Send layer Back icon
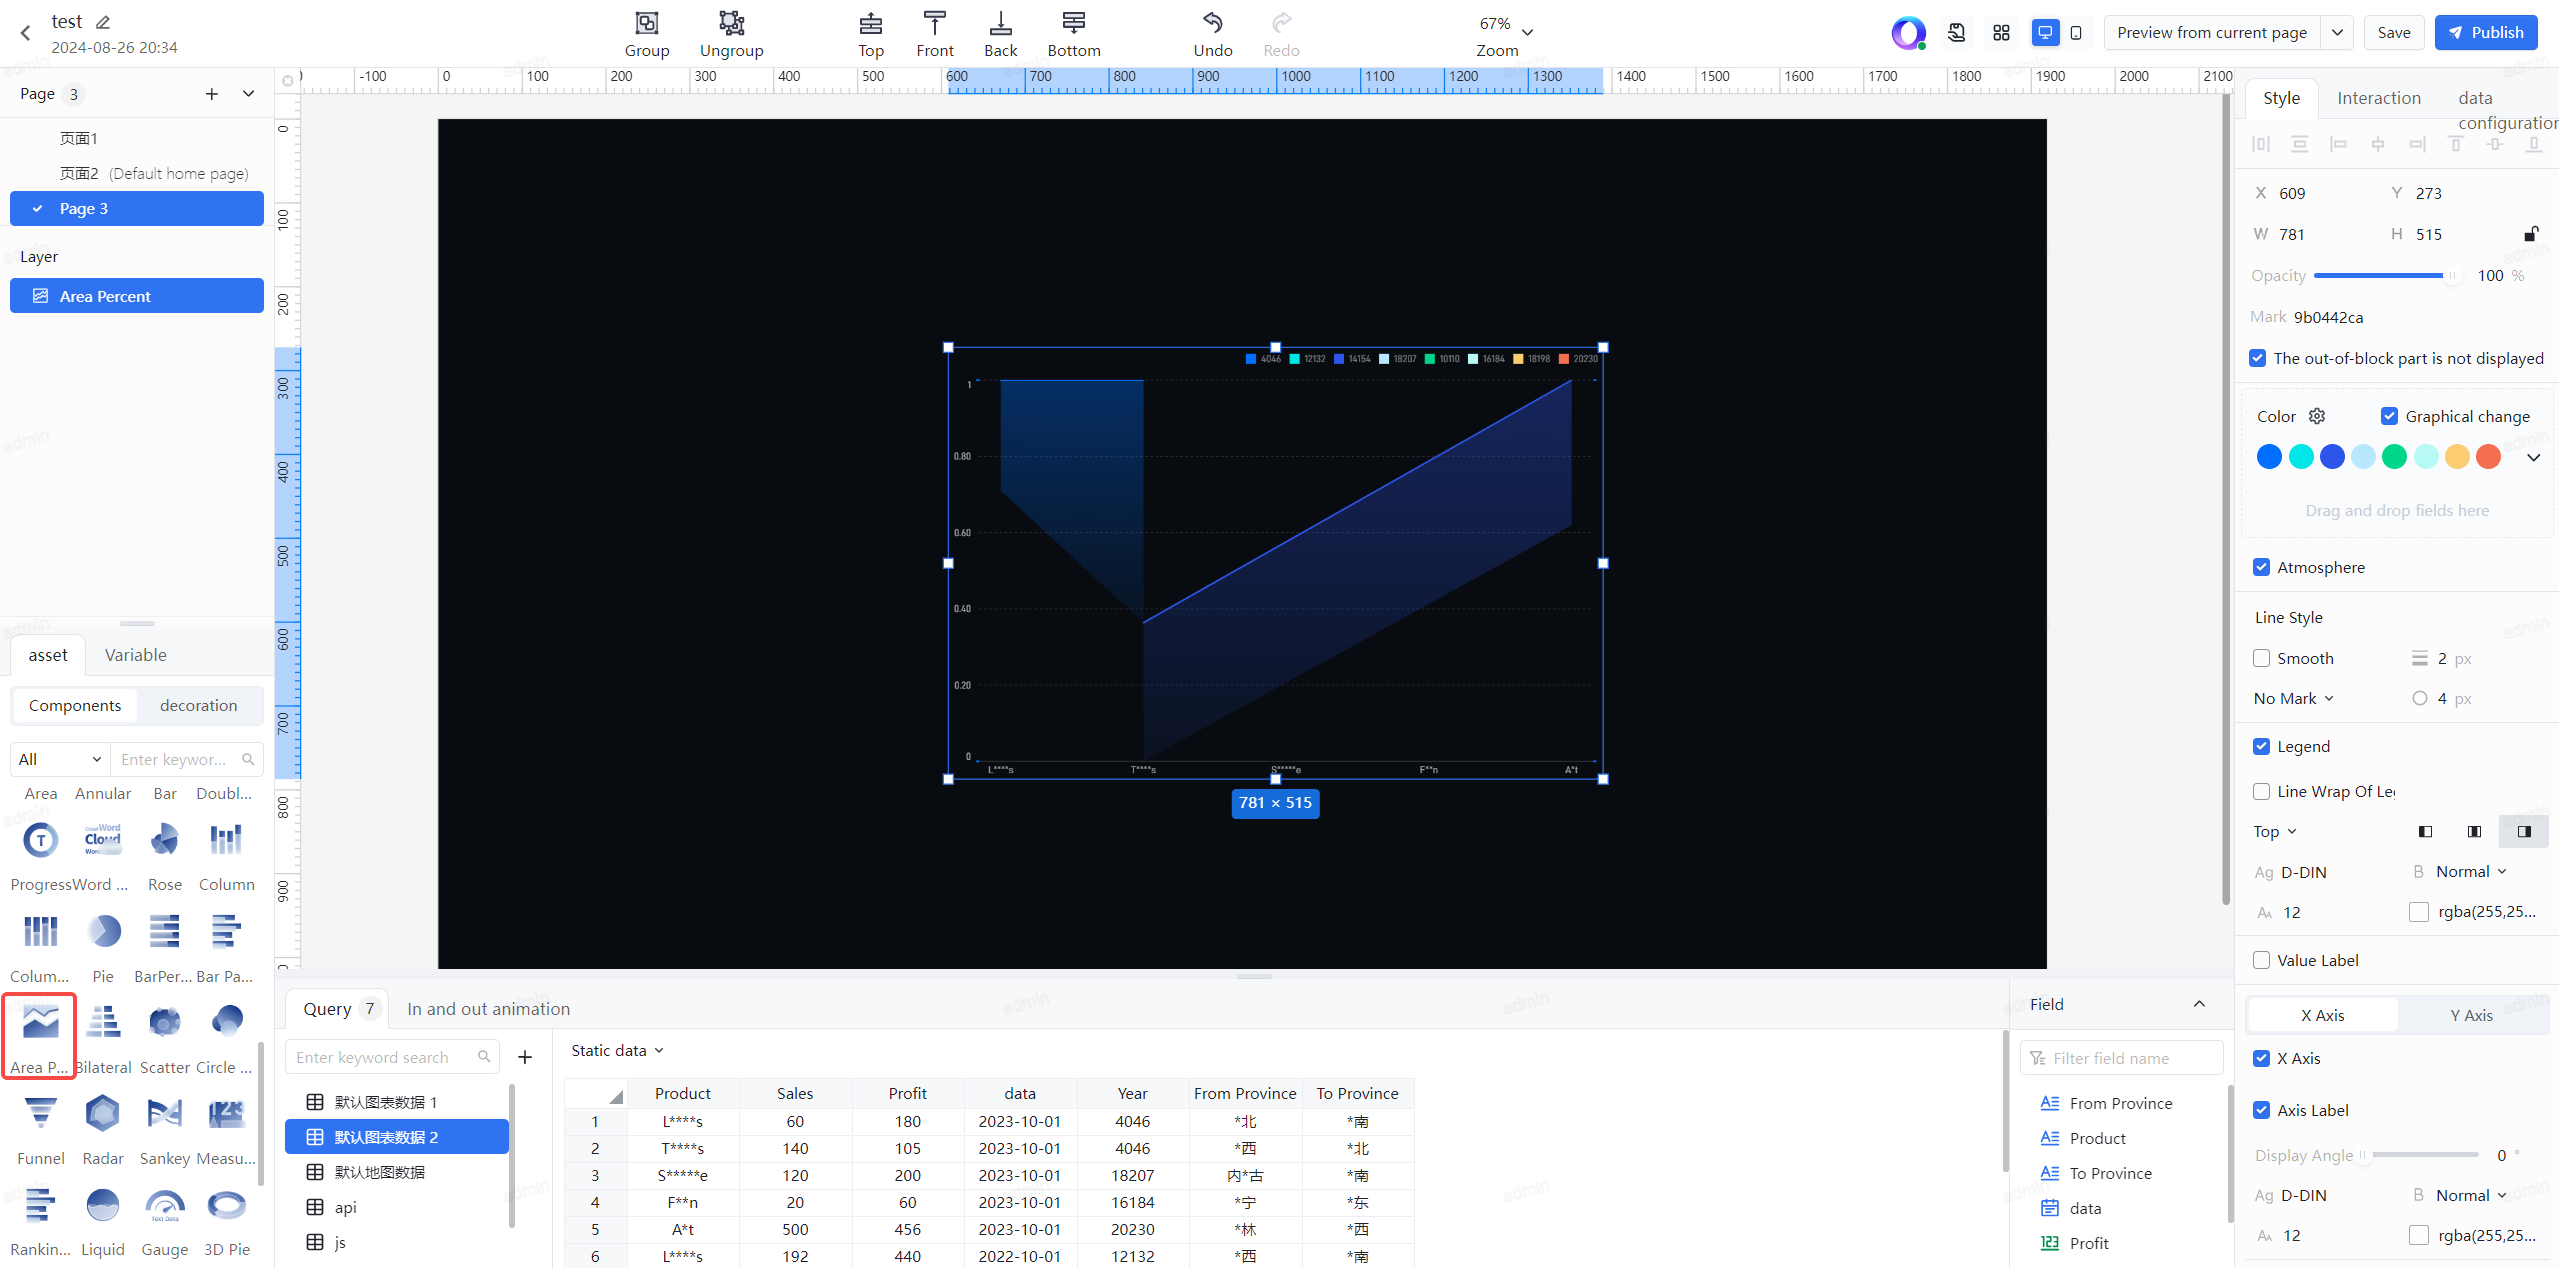The height and width of the screenshot is (1268, 2559). pyautogui.click(x=1000, y=23)
